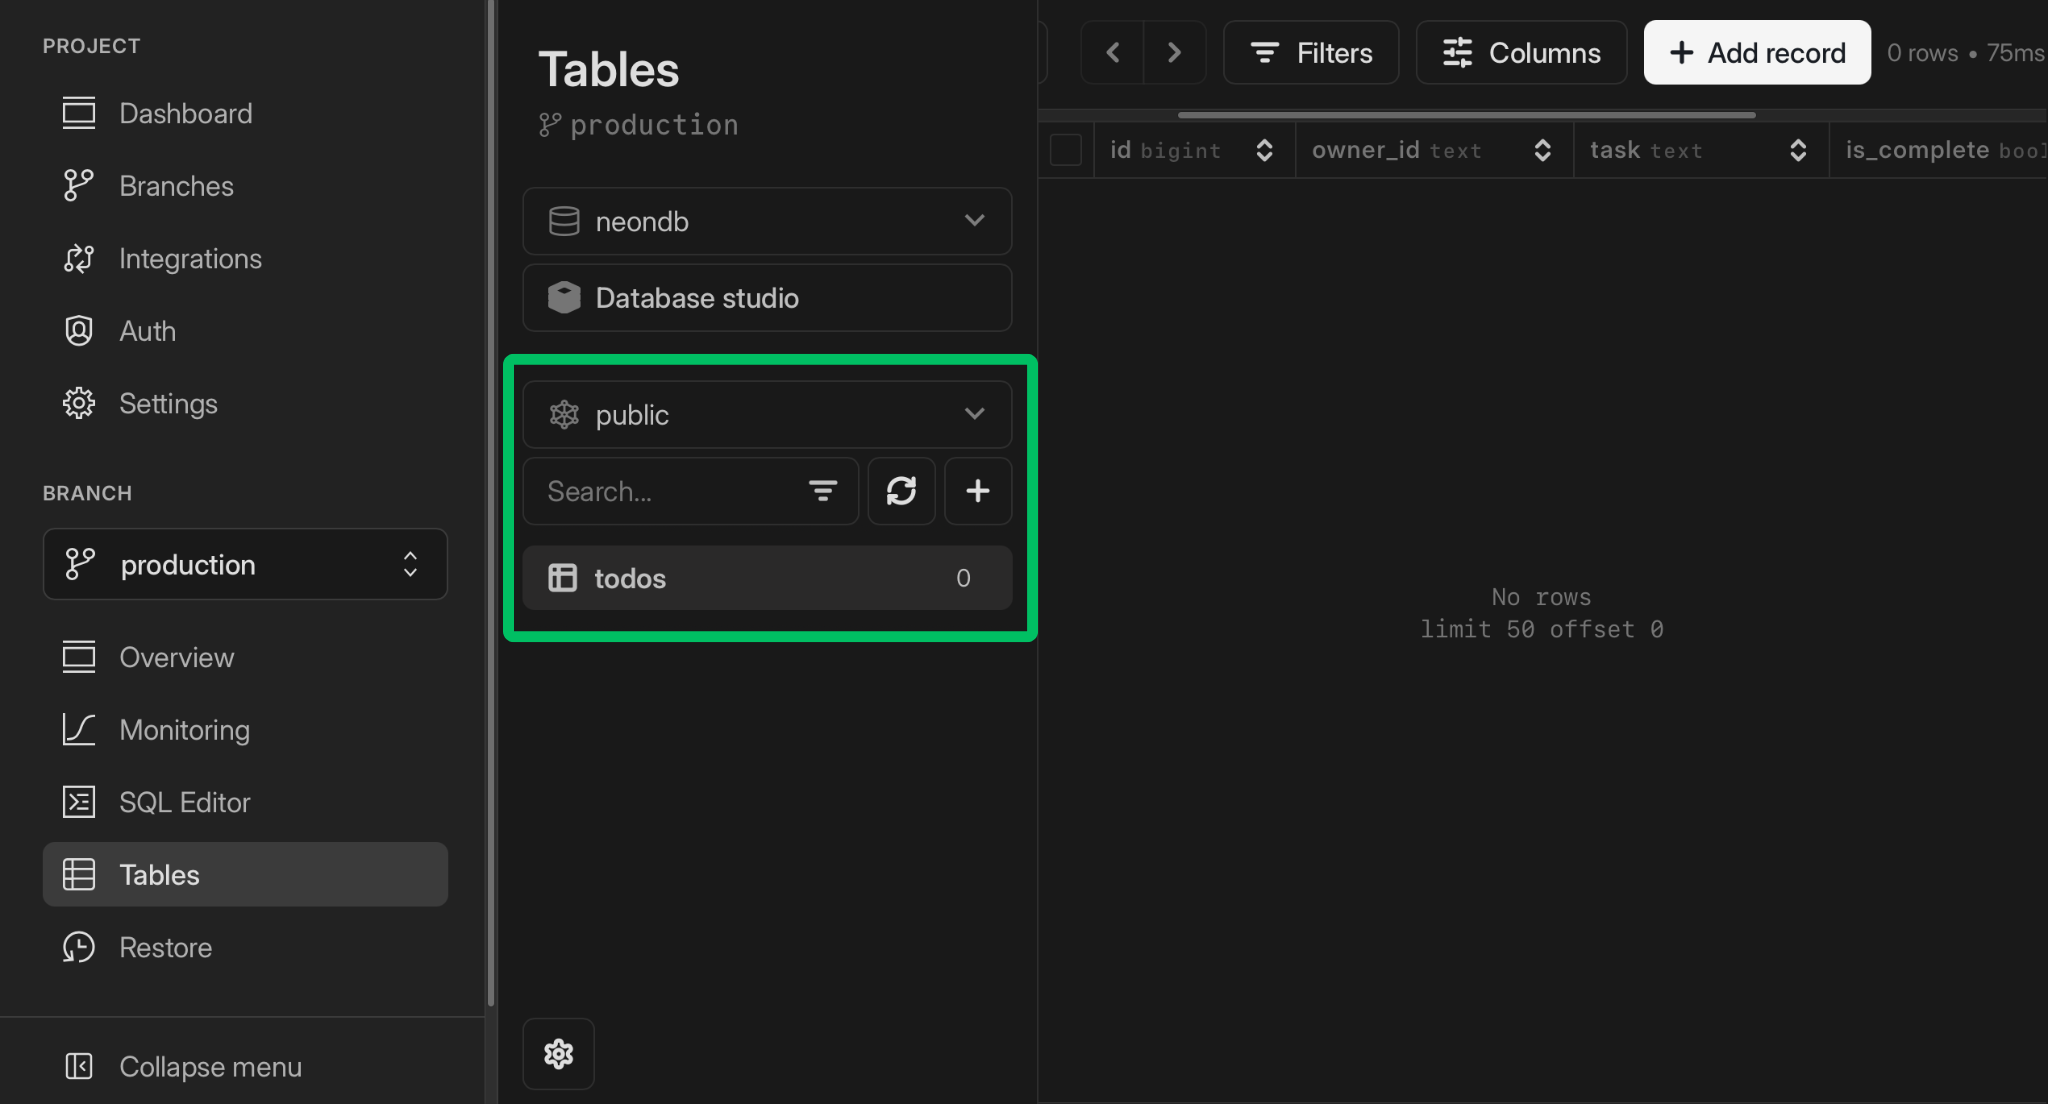Click the Add record button

coord(1757,52)
